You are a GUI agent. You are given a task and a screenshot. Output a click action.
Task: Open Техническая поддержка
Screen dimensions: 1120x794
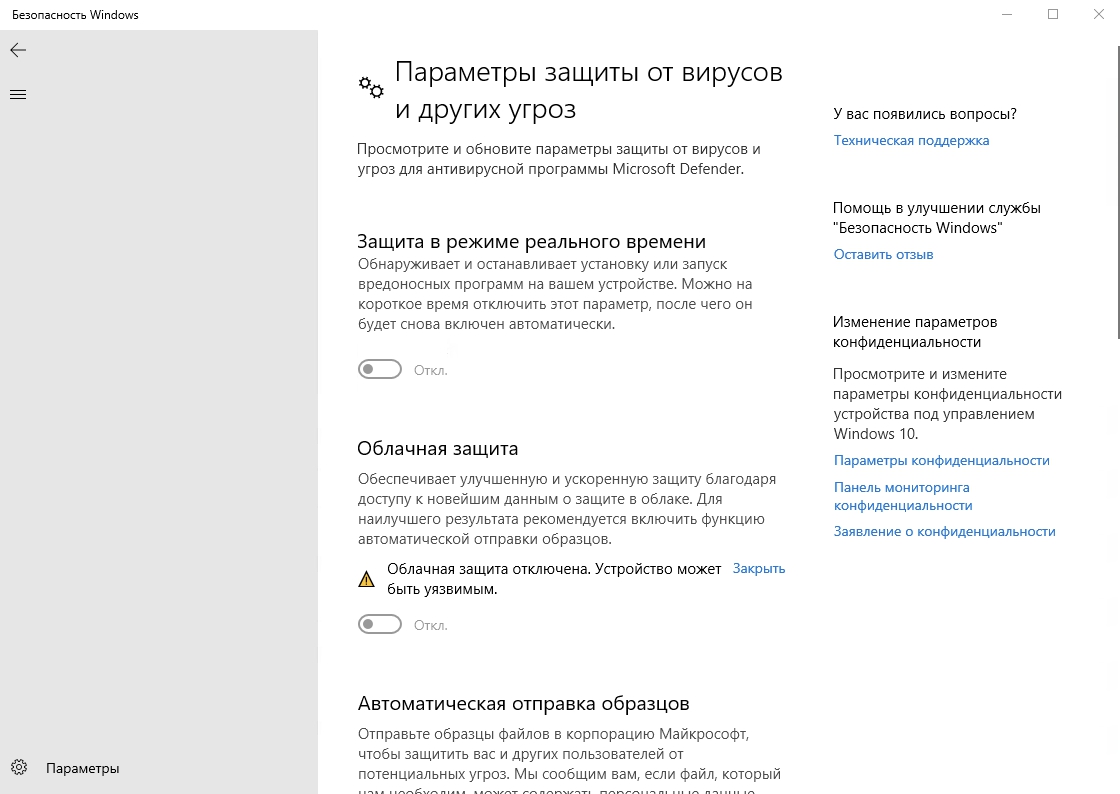(911, 140)
